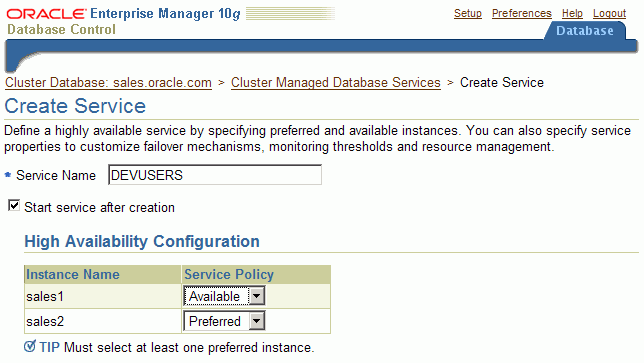Go to Cluster Managed Database Services breadcrumb
Image resolution: width=644 pixels, height=363 pixels.
pos(336,83)
